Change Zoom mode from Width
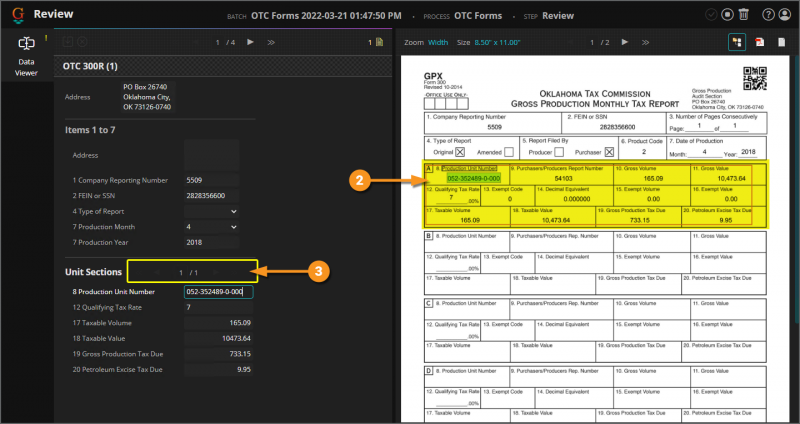800x424 pixels. point(438,42)
